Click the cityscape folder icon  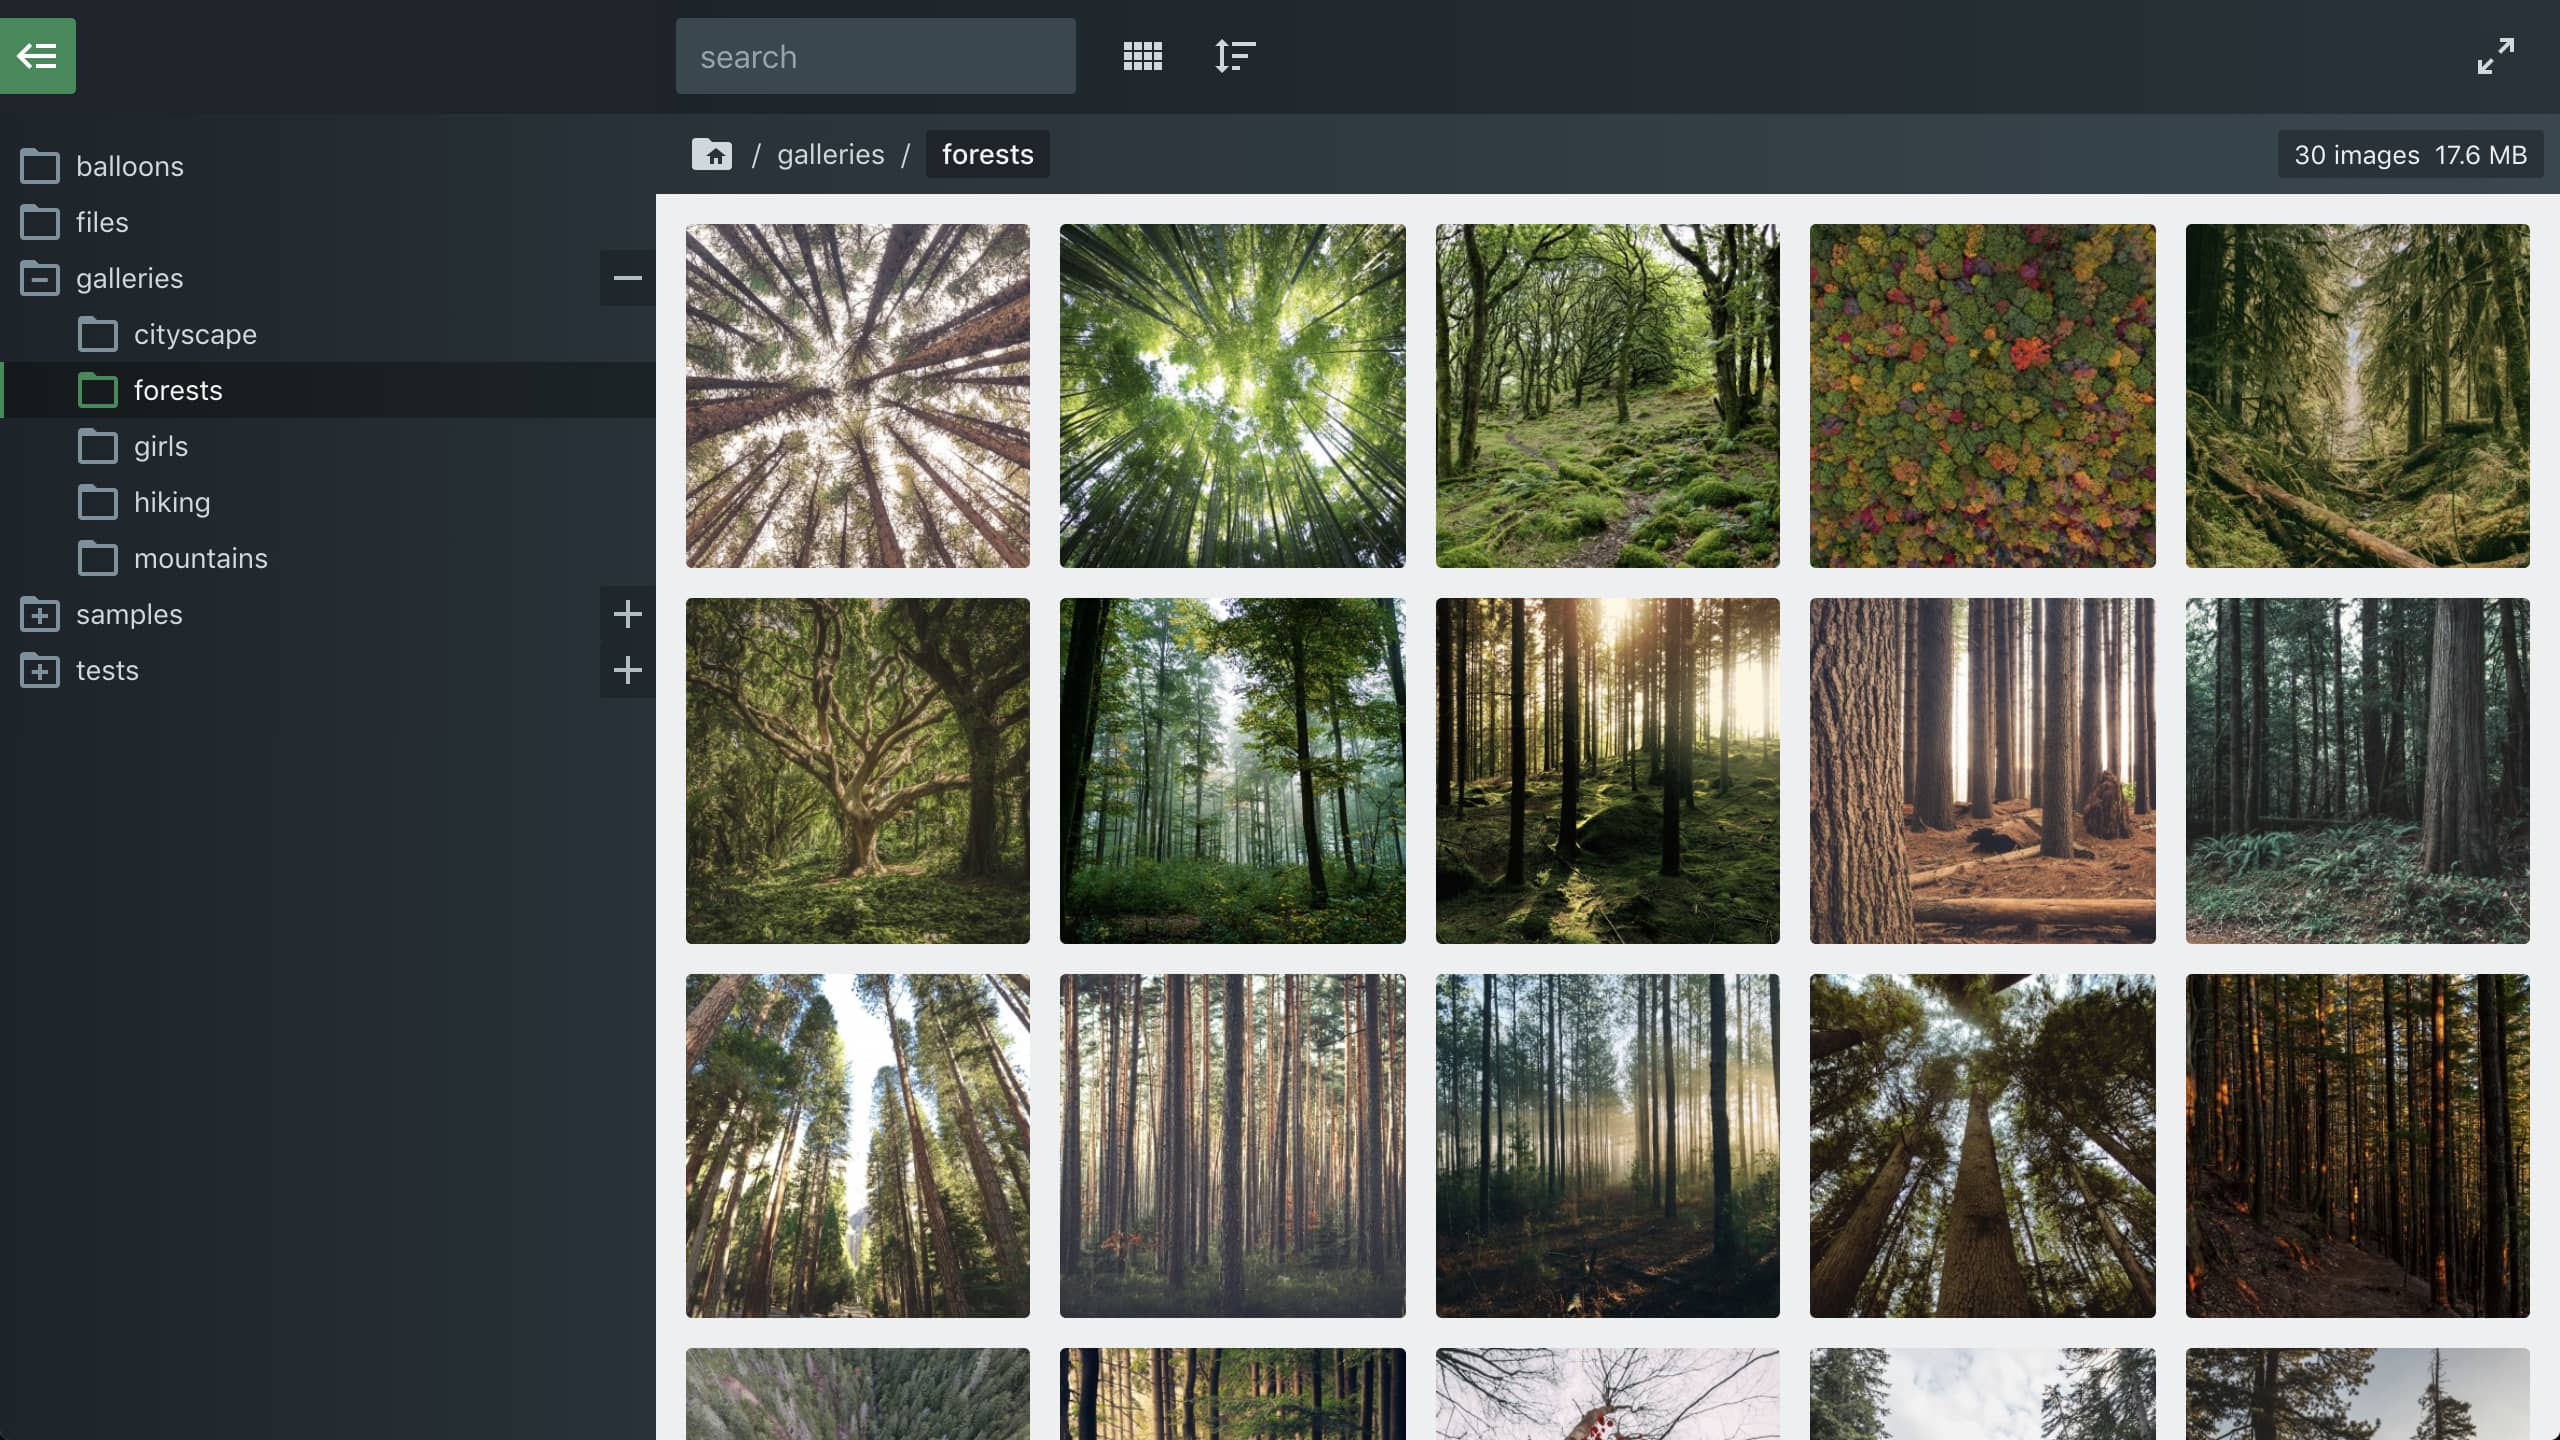(x=98, y=334)
